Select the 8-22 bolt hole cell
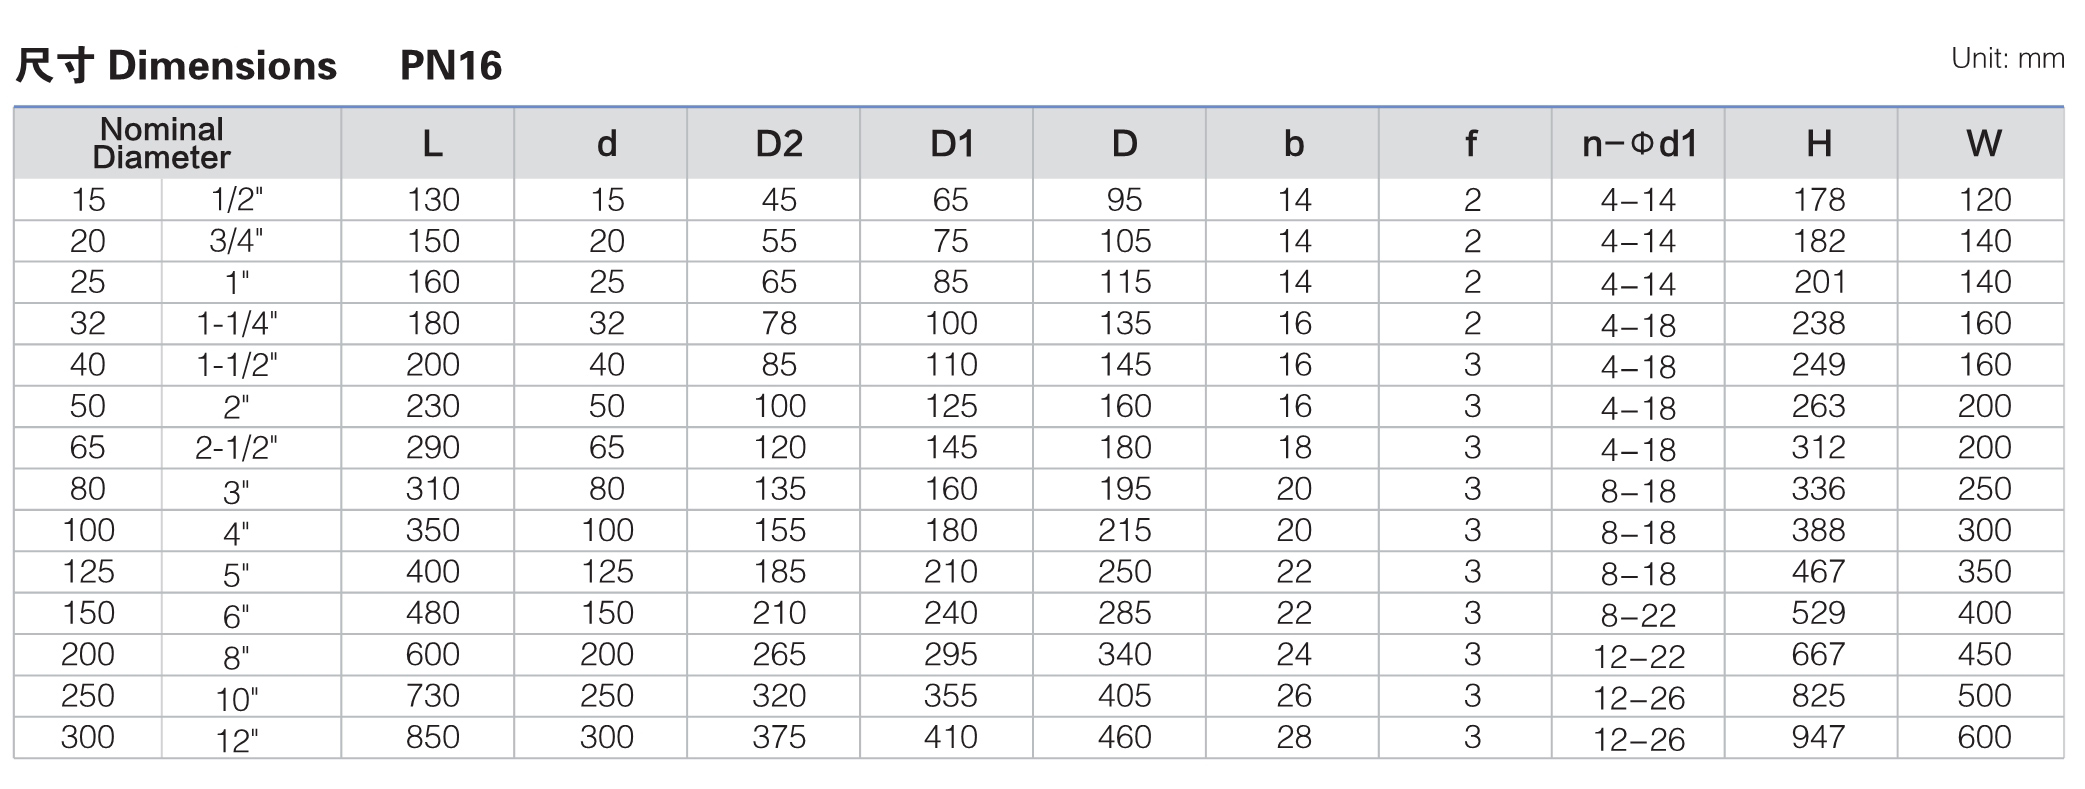2085x789 pixels. click(x=1638, y=613)
